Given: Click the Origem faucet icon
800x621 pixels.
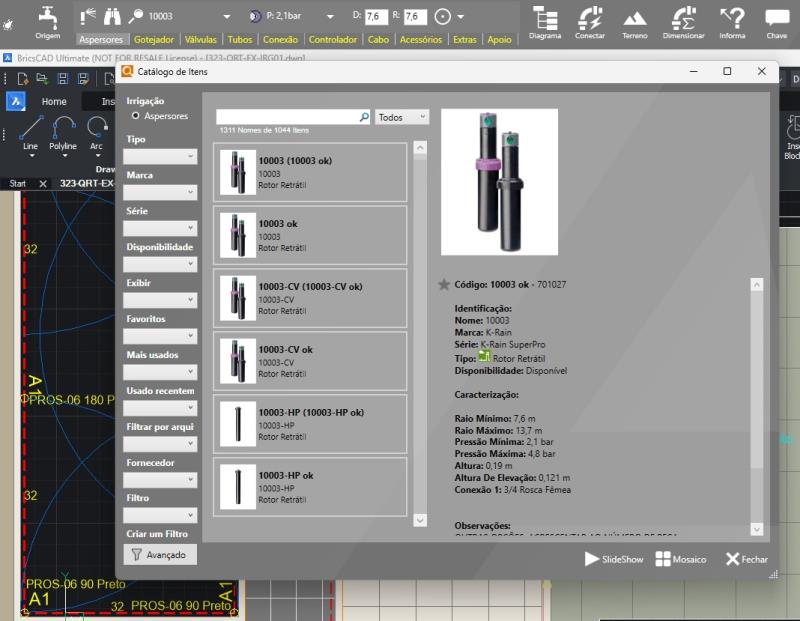Looking at the screenshot, I should (48, 17).
